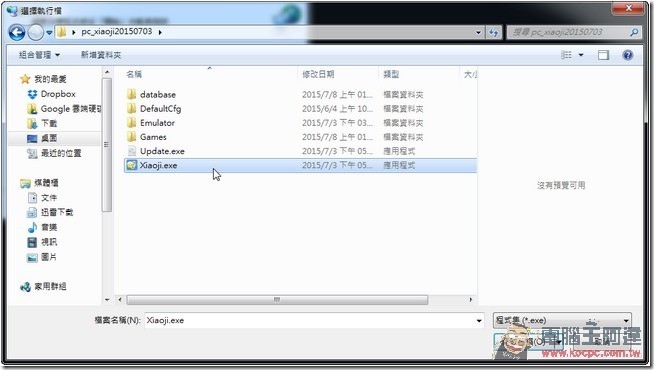Click the Update.exe file name
The width and height of the screenshot is (654, 370).
tap(162, 151)
